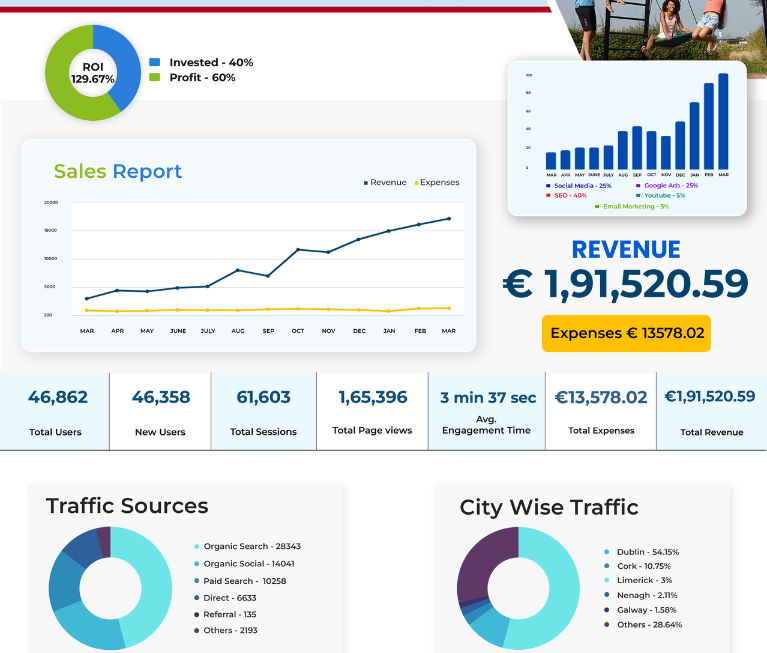Screen dimensions: 767x653
Task: Click the Email Marketing - 5% legend entry
Action: (x=632, y=206)
